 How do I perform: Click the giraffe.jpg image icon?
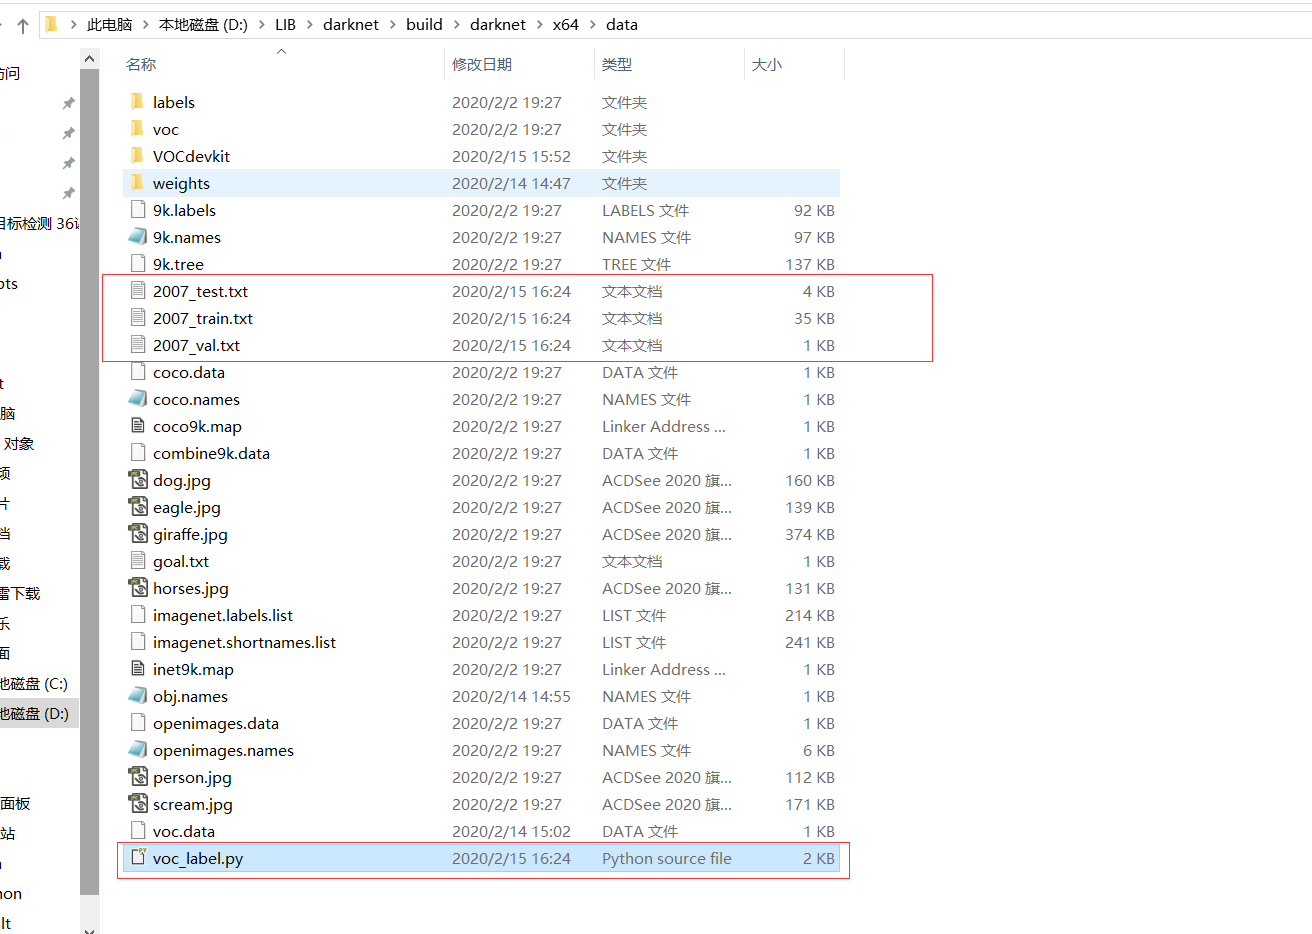[x=138, y=533]
